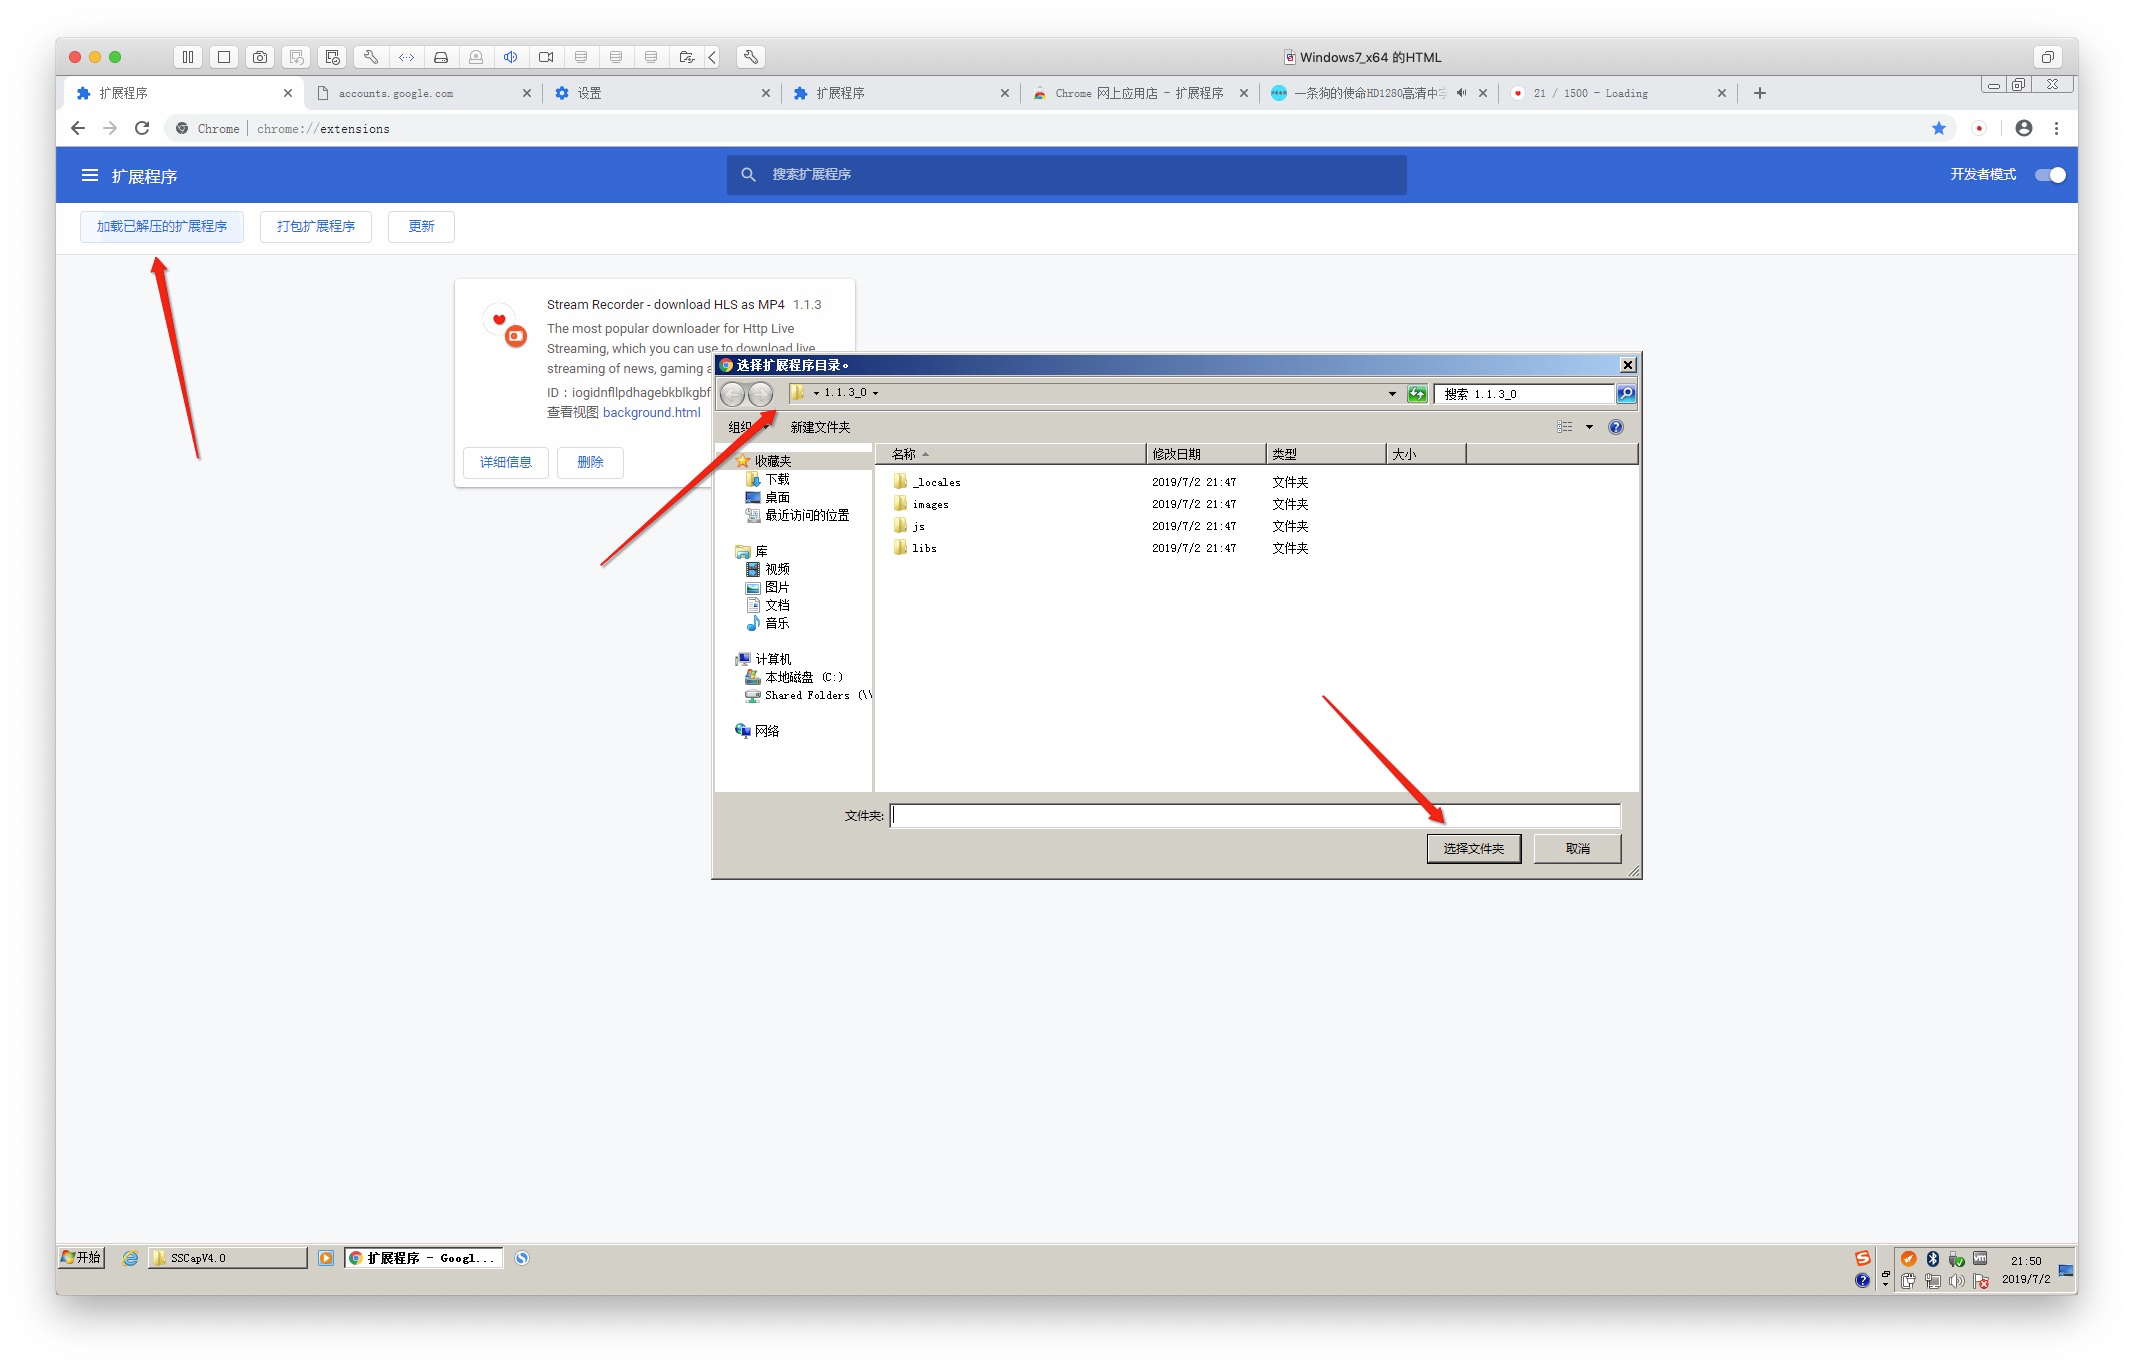Sort files by 名称 column
2134x1369 pixels.
tap(1010, 454)
